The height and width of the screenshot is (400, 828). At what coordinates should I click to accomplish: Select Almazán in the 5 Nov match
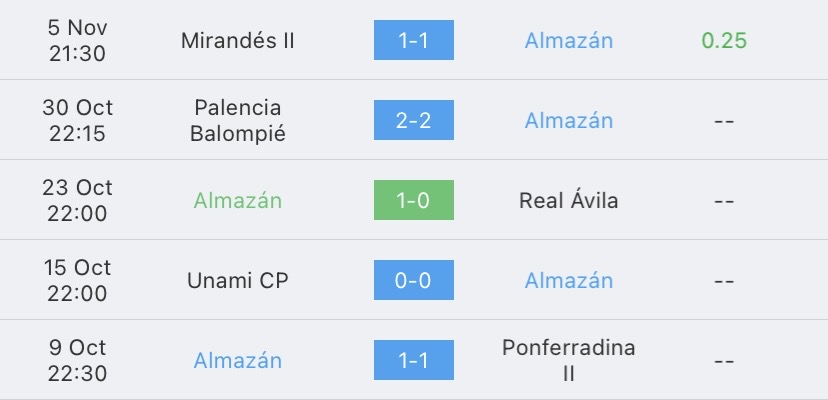tap(569, 41)
